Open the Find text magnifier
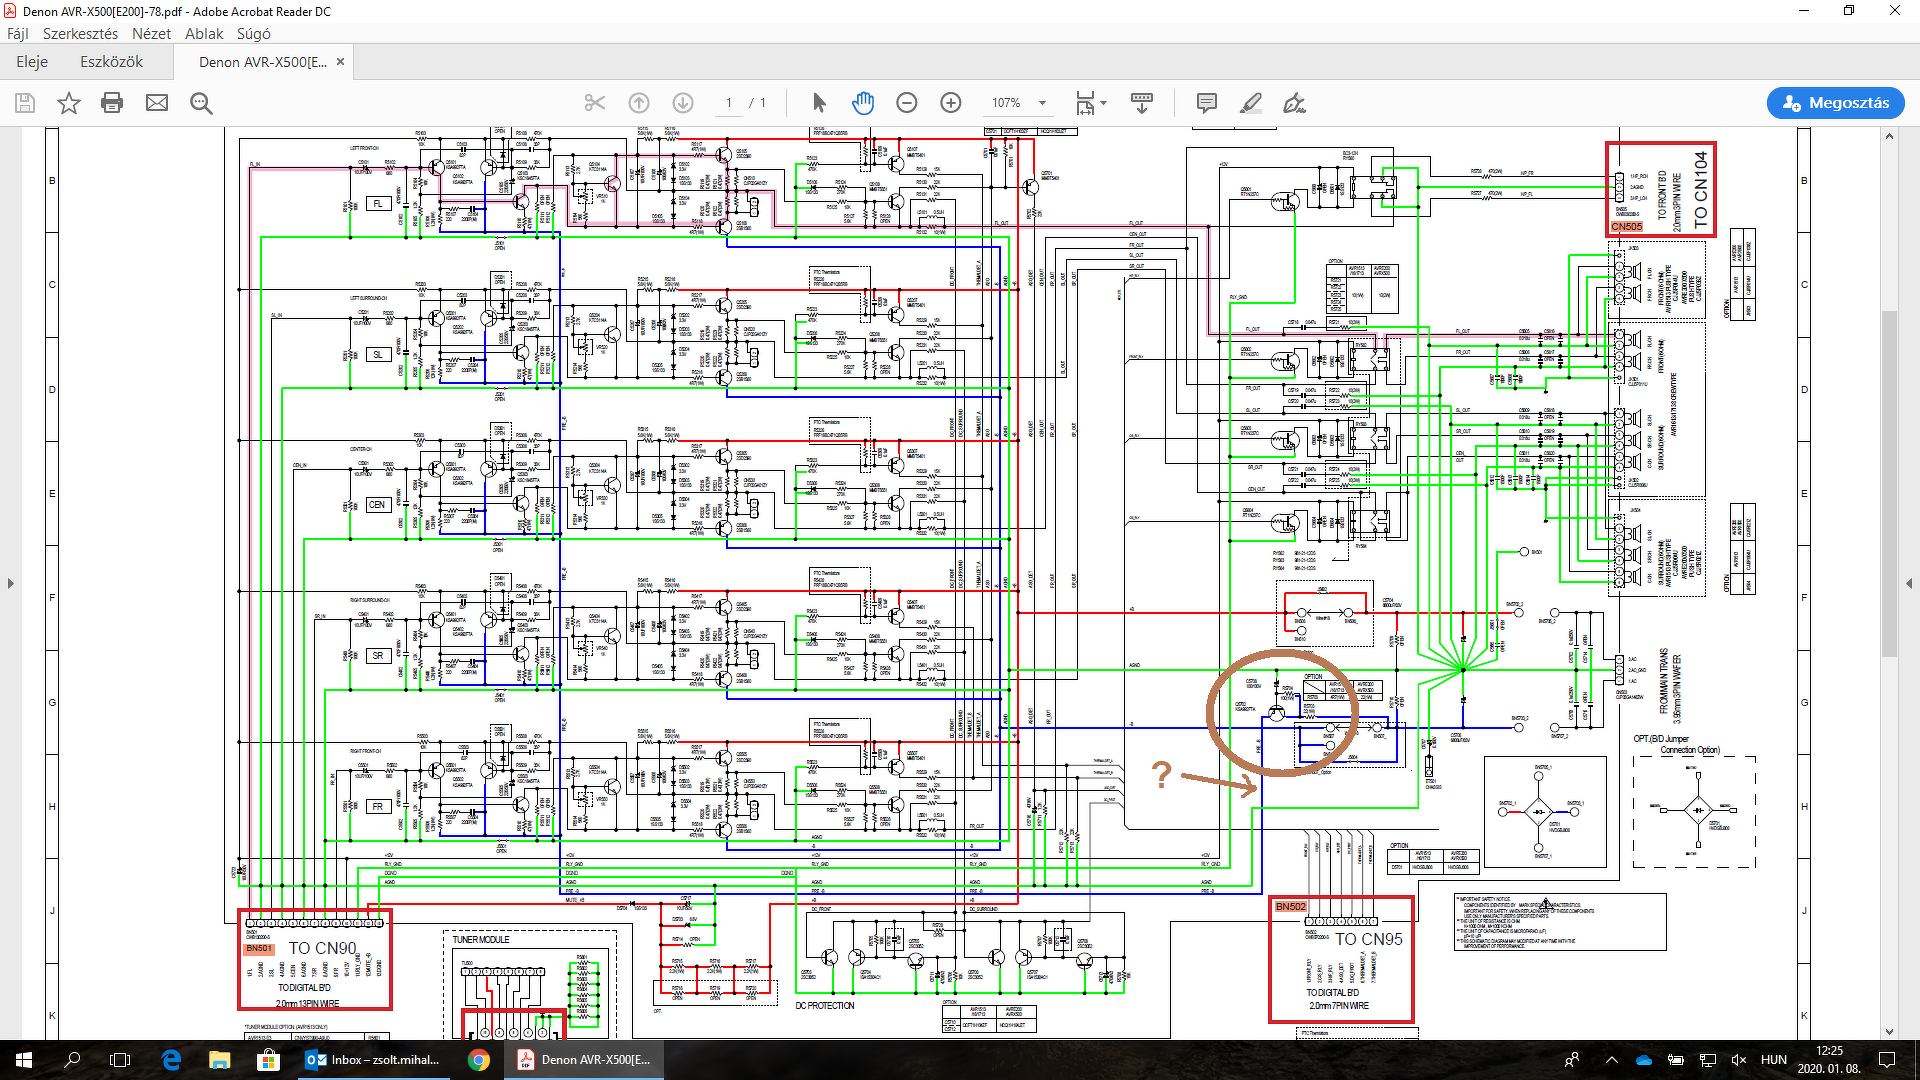 [201, 103]
